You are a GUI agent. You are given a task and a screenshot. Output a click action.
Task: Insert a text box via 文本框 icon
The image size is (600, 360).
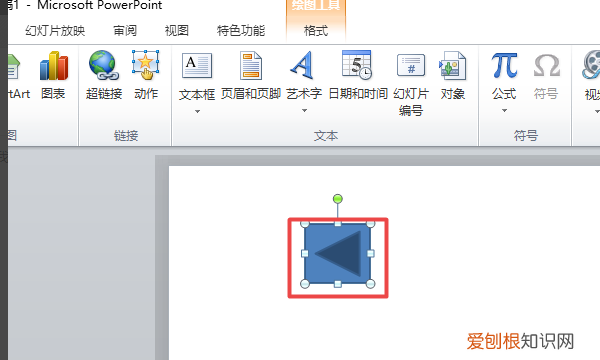pos(197,66)
